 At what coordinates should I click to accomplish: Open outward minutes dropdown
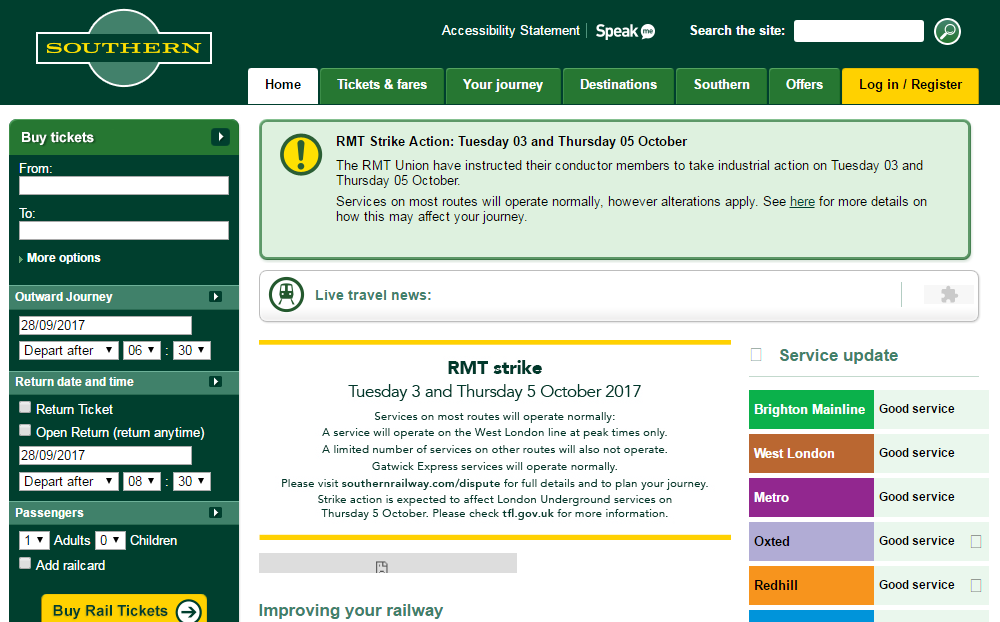192,350
